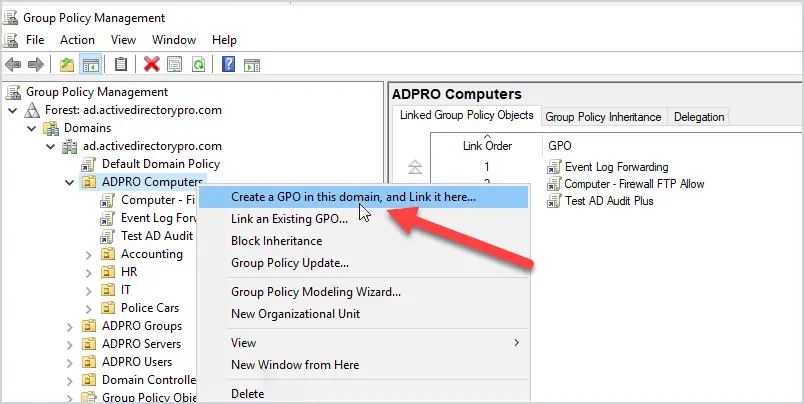Switch to Group Policy Inheritance tab

(603, 117)
